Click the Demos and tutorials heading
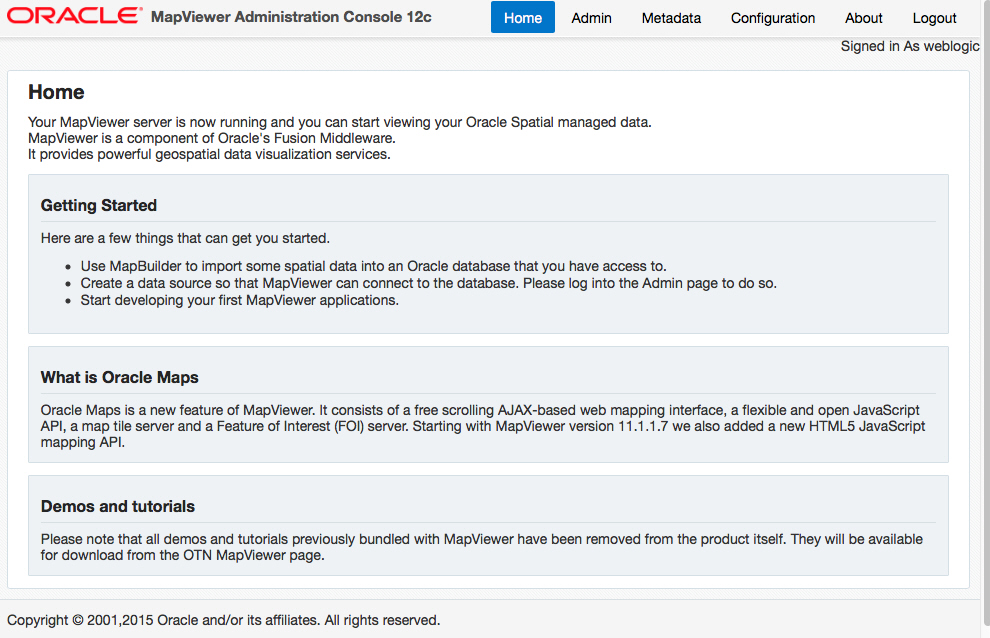This screenshot has height=638, width=990. 118,506
